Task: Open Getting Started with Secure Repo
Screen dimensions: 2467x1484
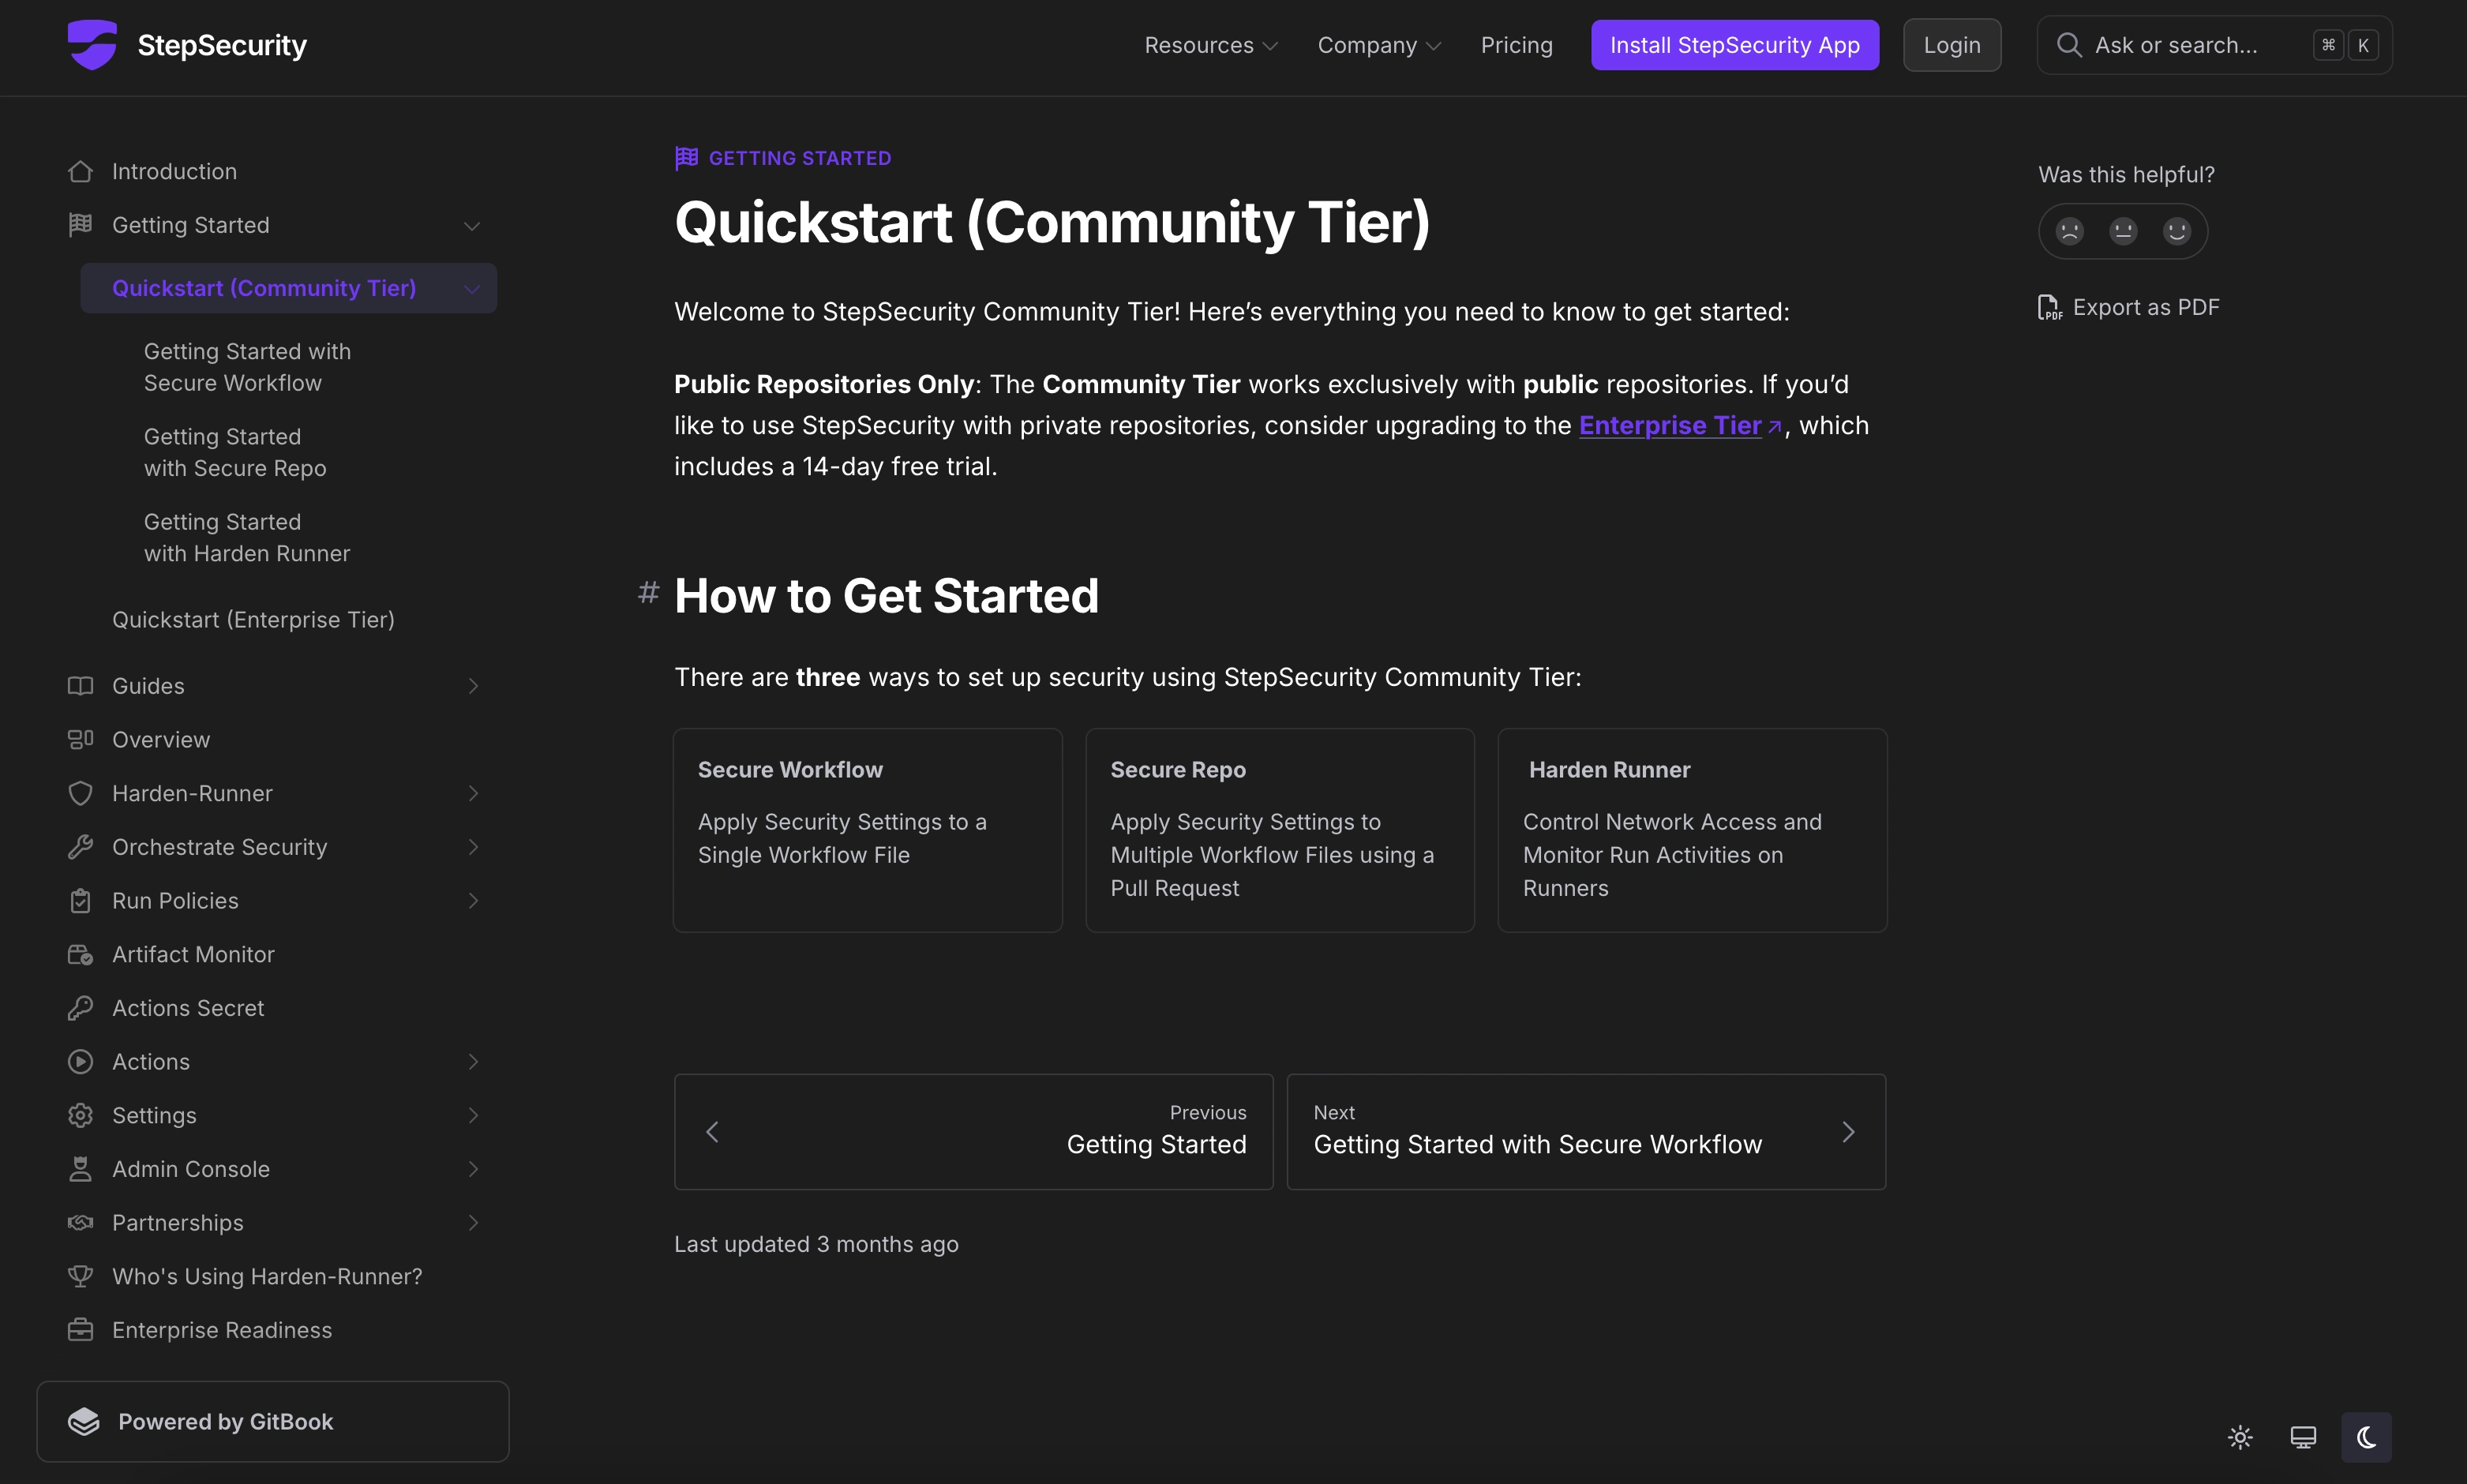Action: (x=235, y=452)
